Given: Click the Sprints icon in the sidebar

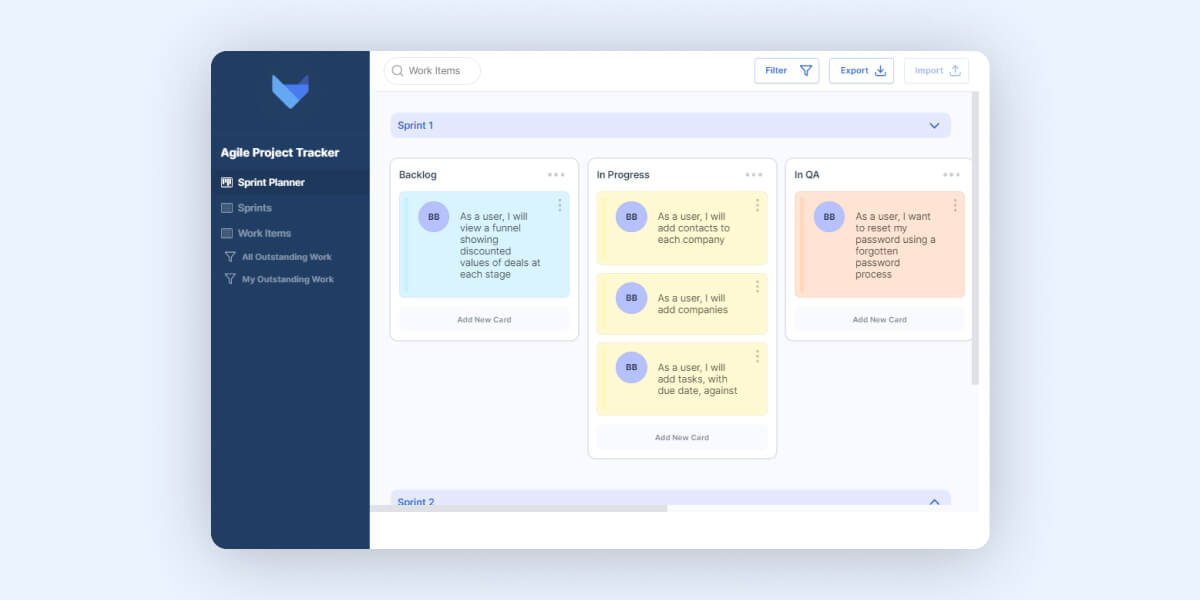Looking at the screenshot, I should coord(227,208).
